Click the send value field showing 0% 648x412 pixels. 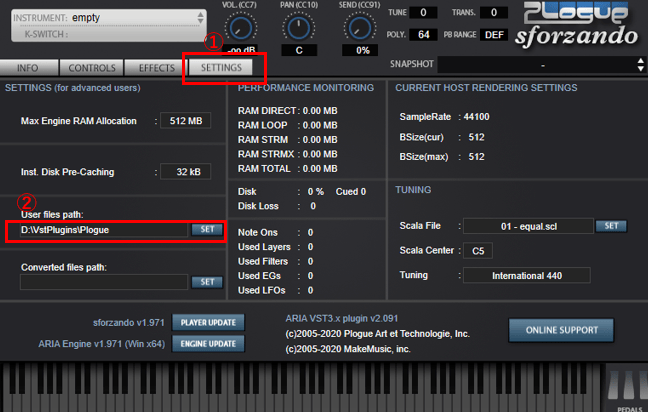pos(362,50)
